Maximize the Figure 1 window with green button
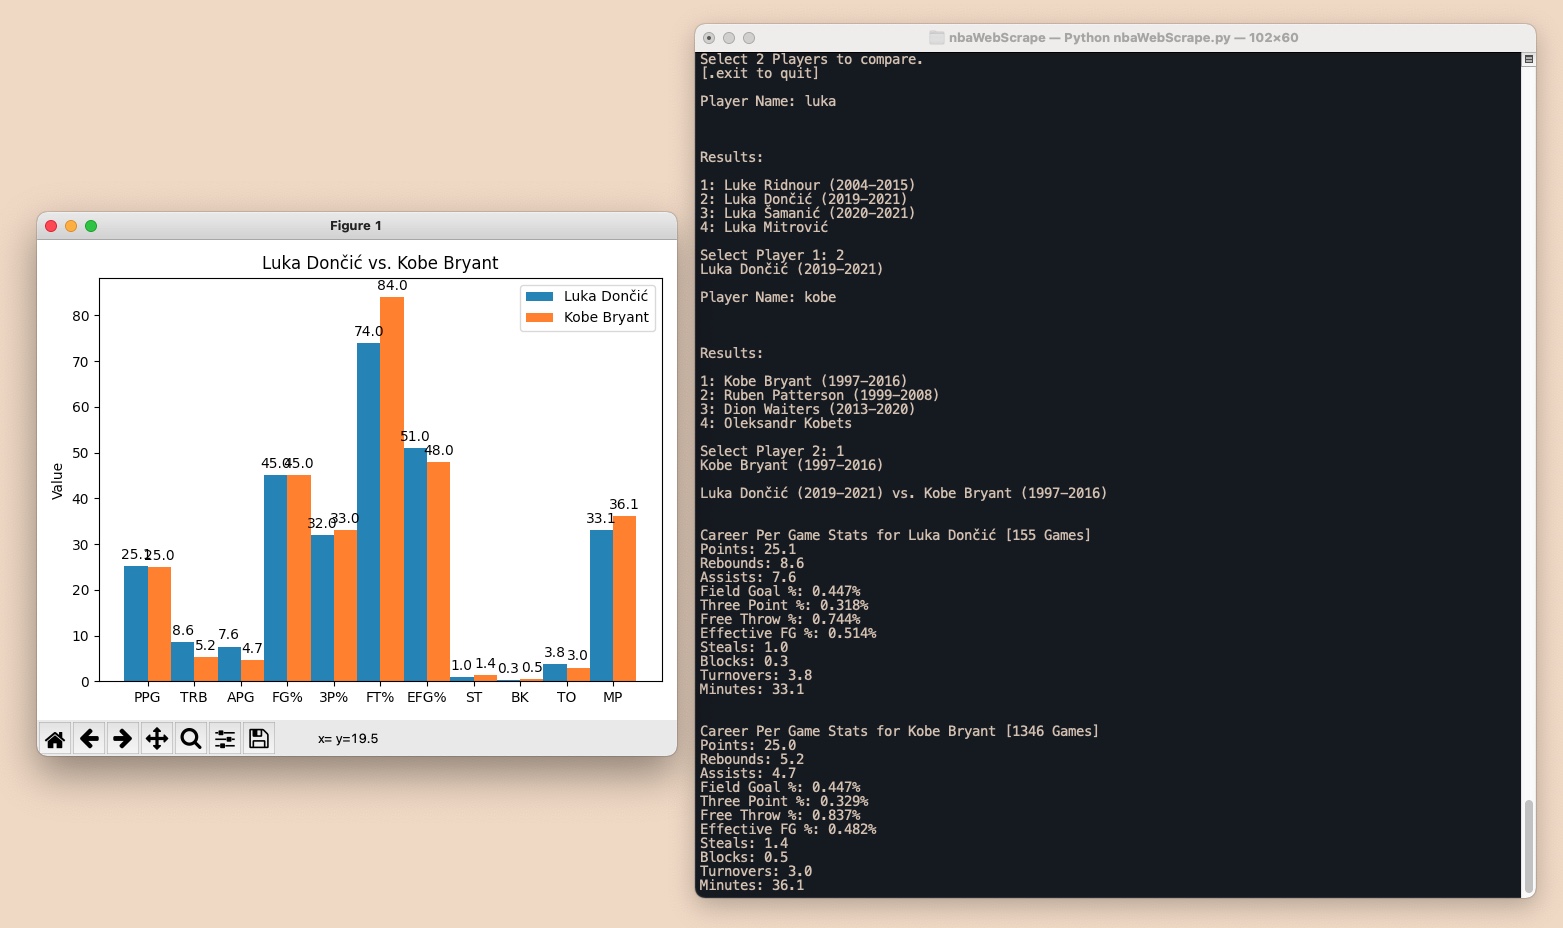 tap(91, 226)
